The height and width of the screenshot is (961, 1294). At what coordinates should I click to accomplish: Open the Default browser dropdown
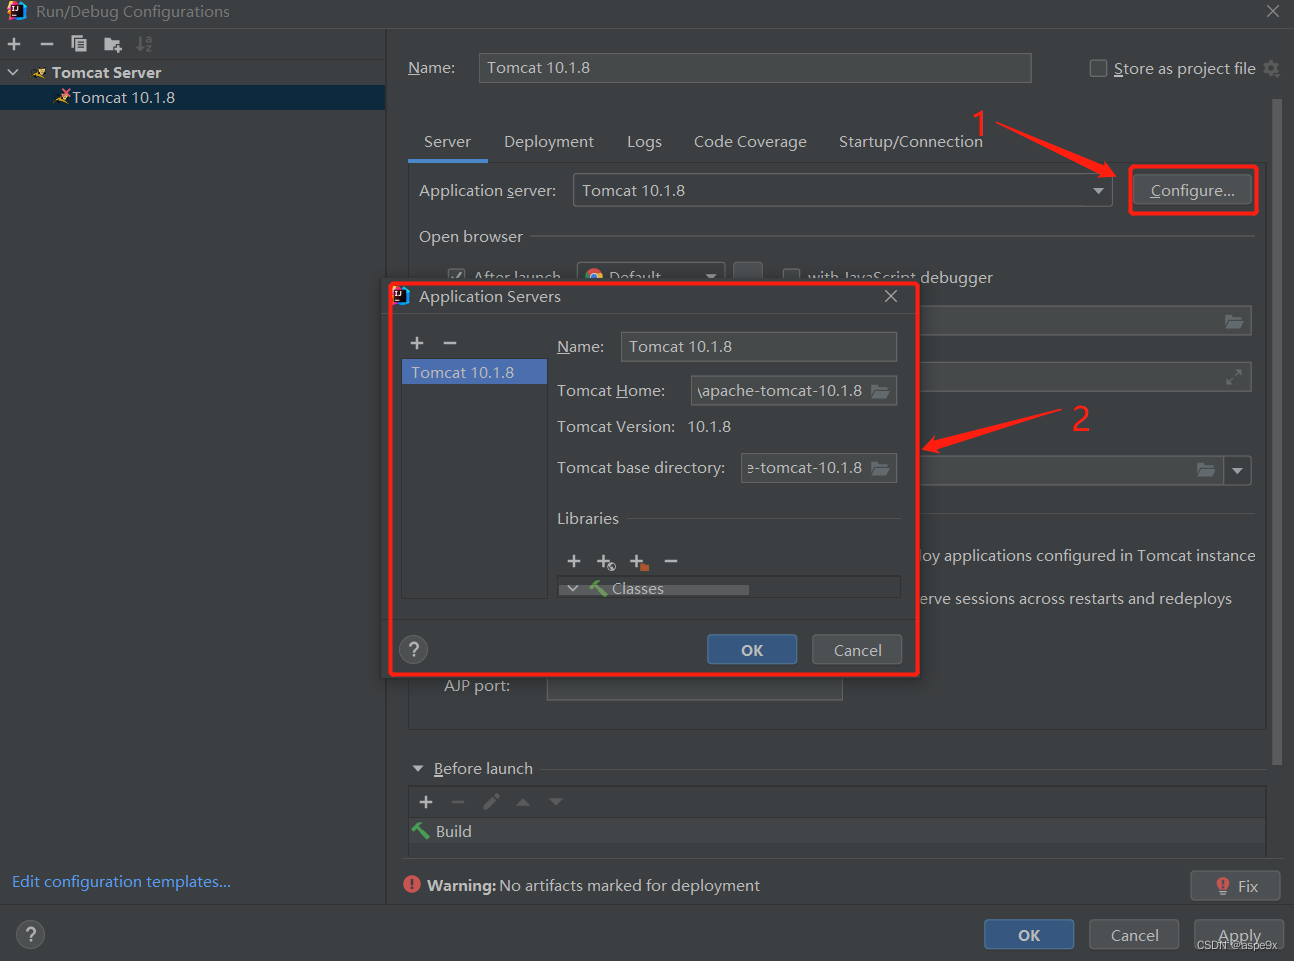tap(651, 274)
